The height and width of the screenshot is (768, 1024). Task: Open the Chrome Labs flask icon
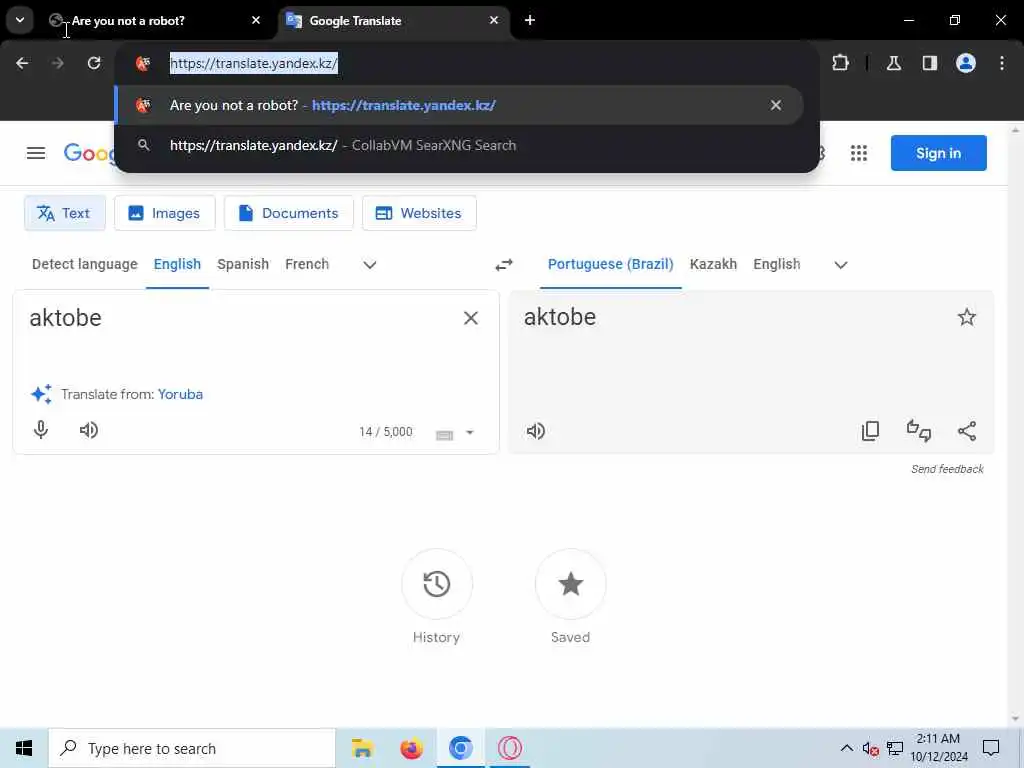point(894,63)
